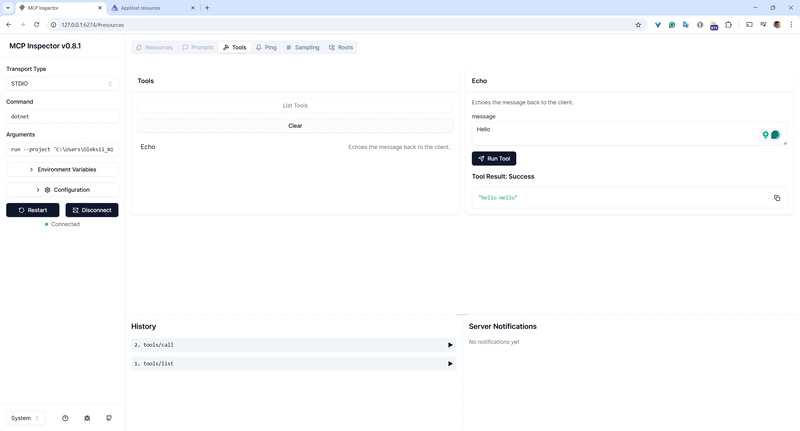Click the Connected status text

(65, 224)
